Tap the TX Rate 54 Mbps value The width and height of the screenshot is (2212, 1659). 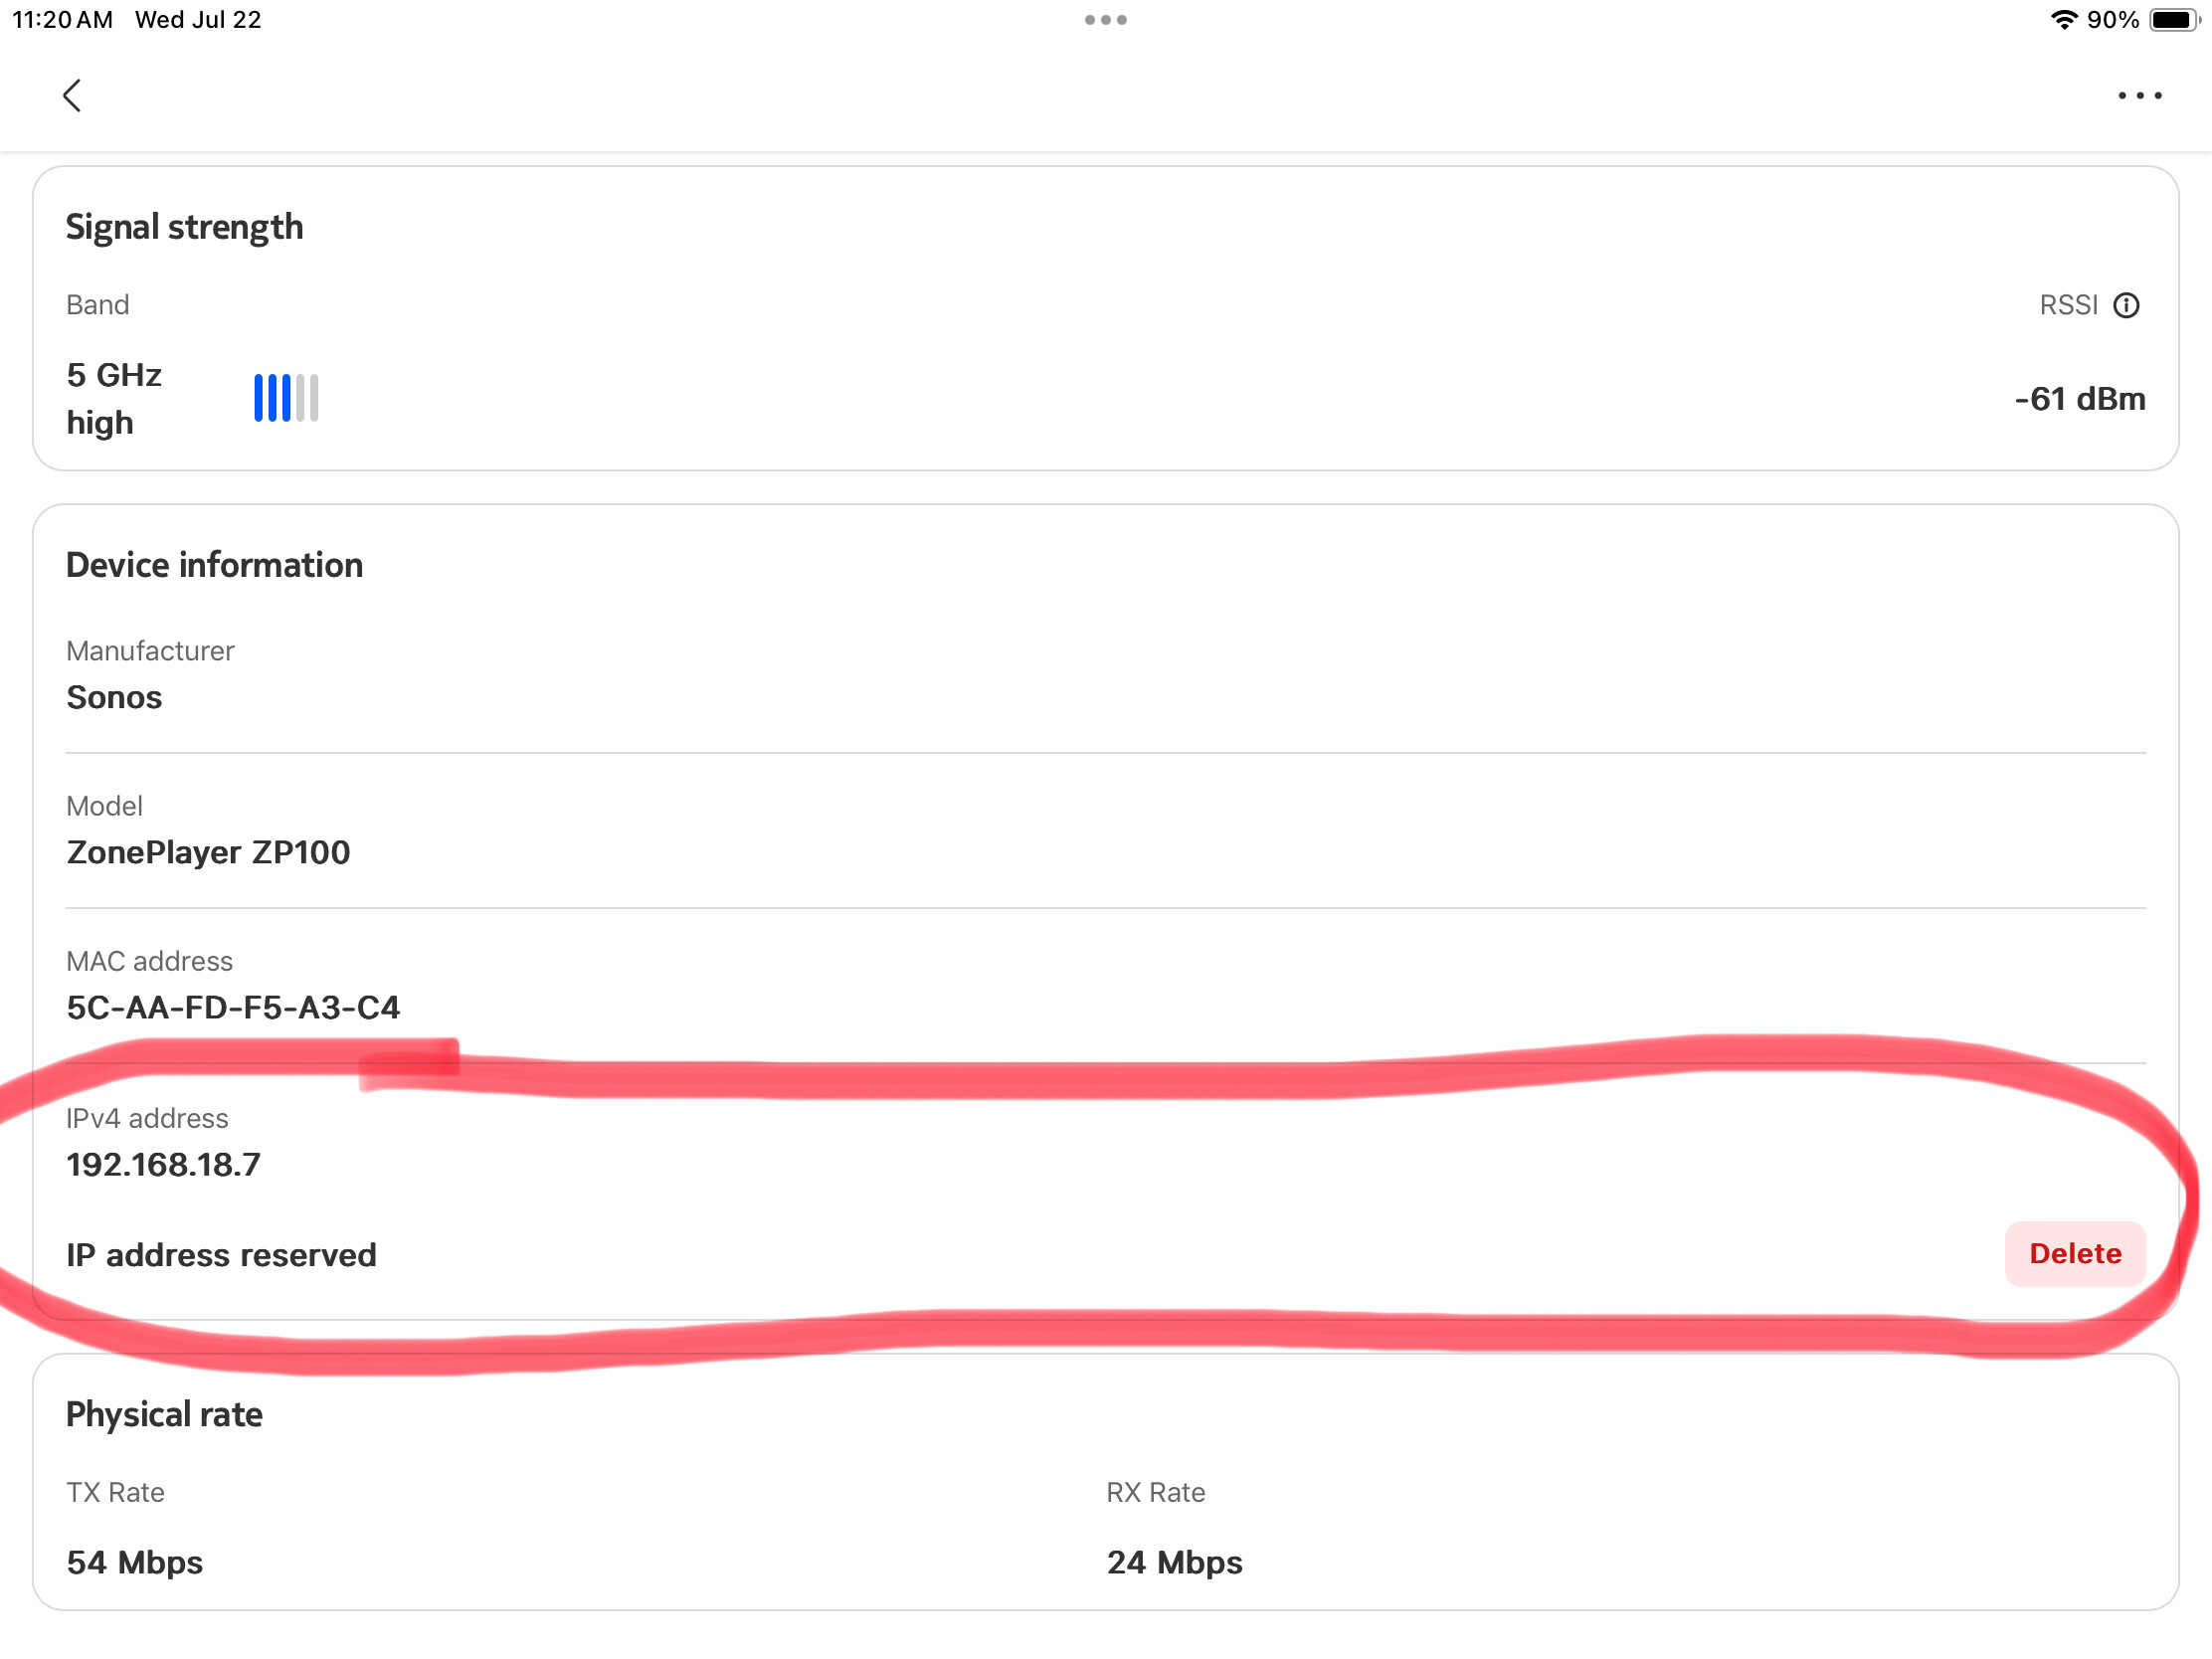pyautogui.click(x=134, y=1562)
